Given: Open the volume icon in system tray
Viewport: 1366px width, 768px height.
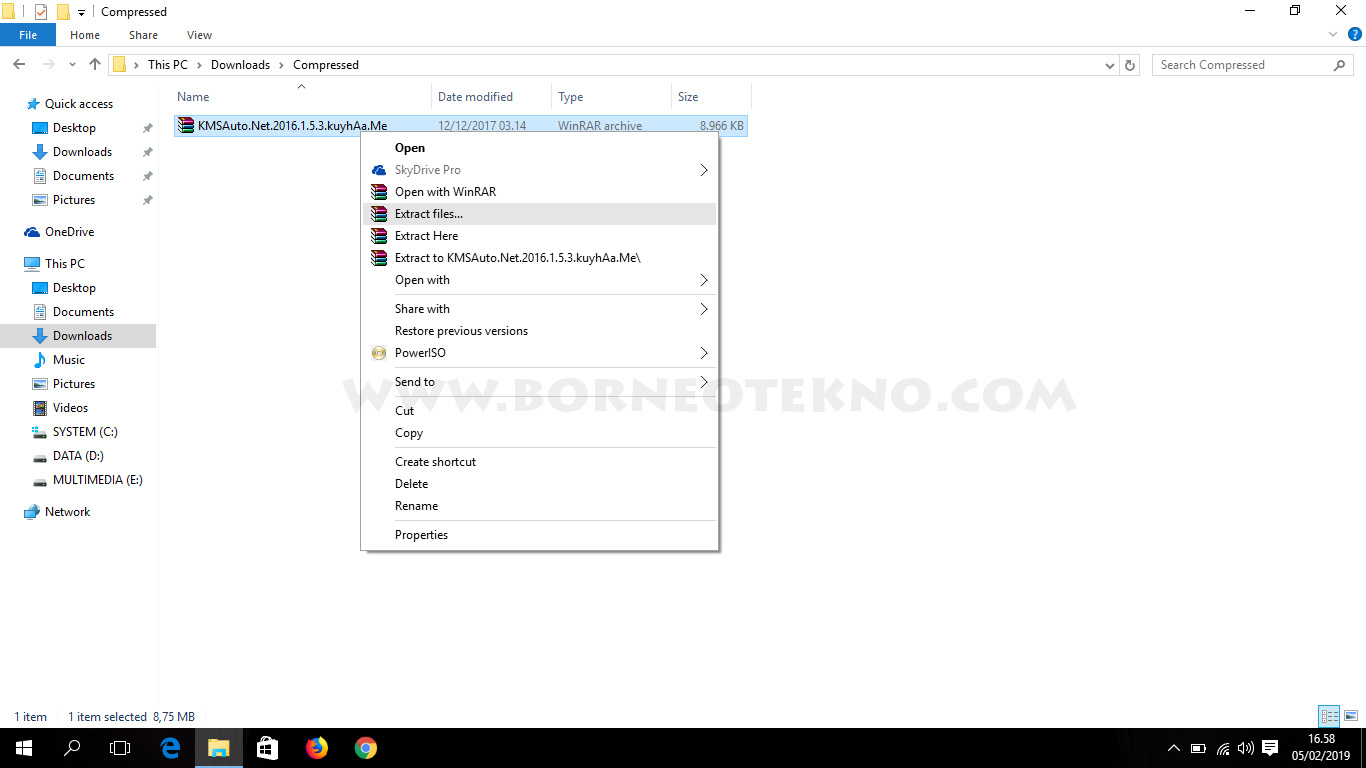Looking at the screenshot, I should point(1245,747).
